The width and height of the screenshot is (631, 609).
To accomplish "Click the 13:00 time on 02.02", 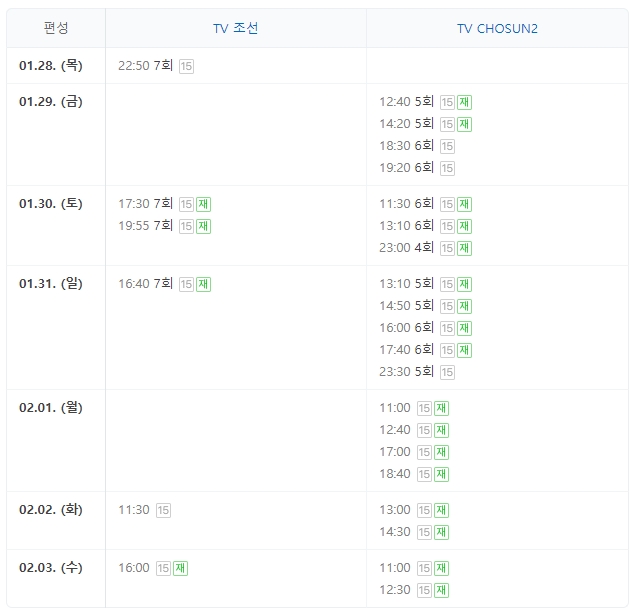I will tap(395, 510).
